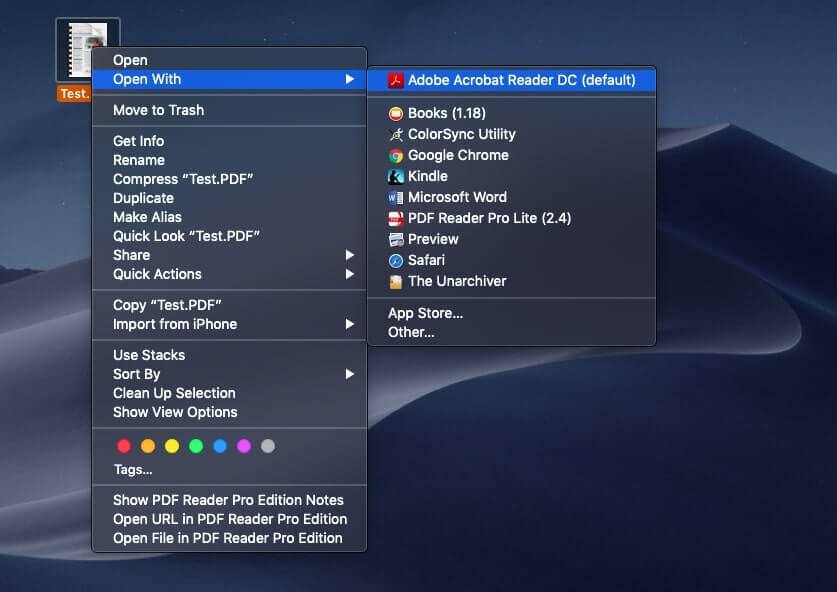Select the Sort By menu entry
Viewport: 837px width, 592px height.
point(230,374)
